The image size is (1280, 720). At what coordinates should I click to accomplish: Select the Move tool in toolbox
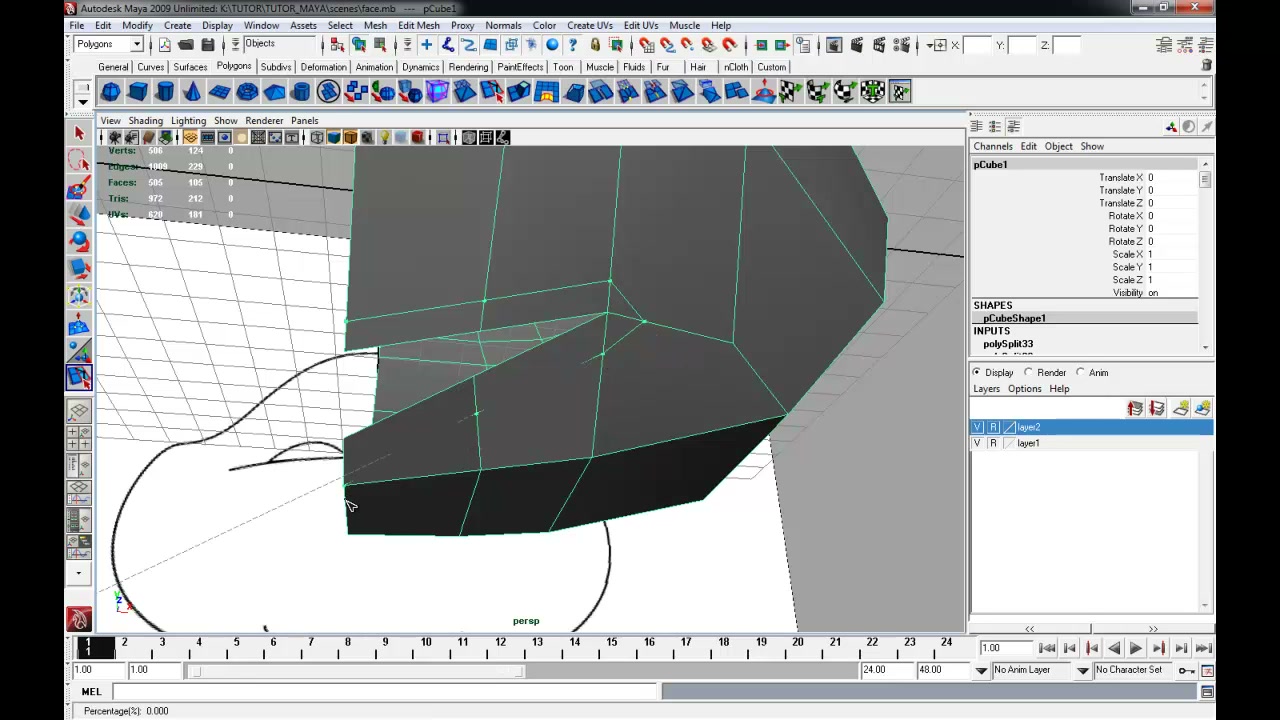tap(79, 214)
